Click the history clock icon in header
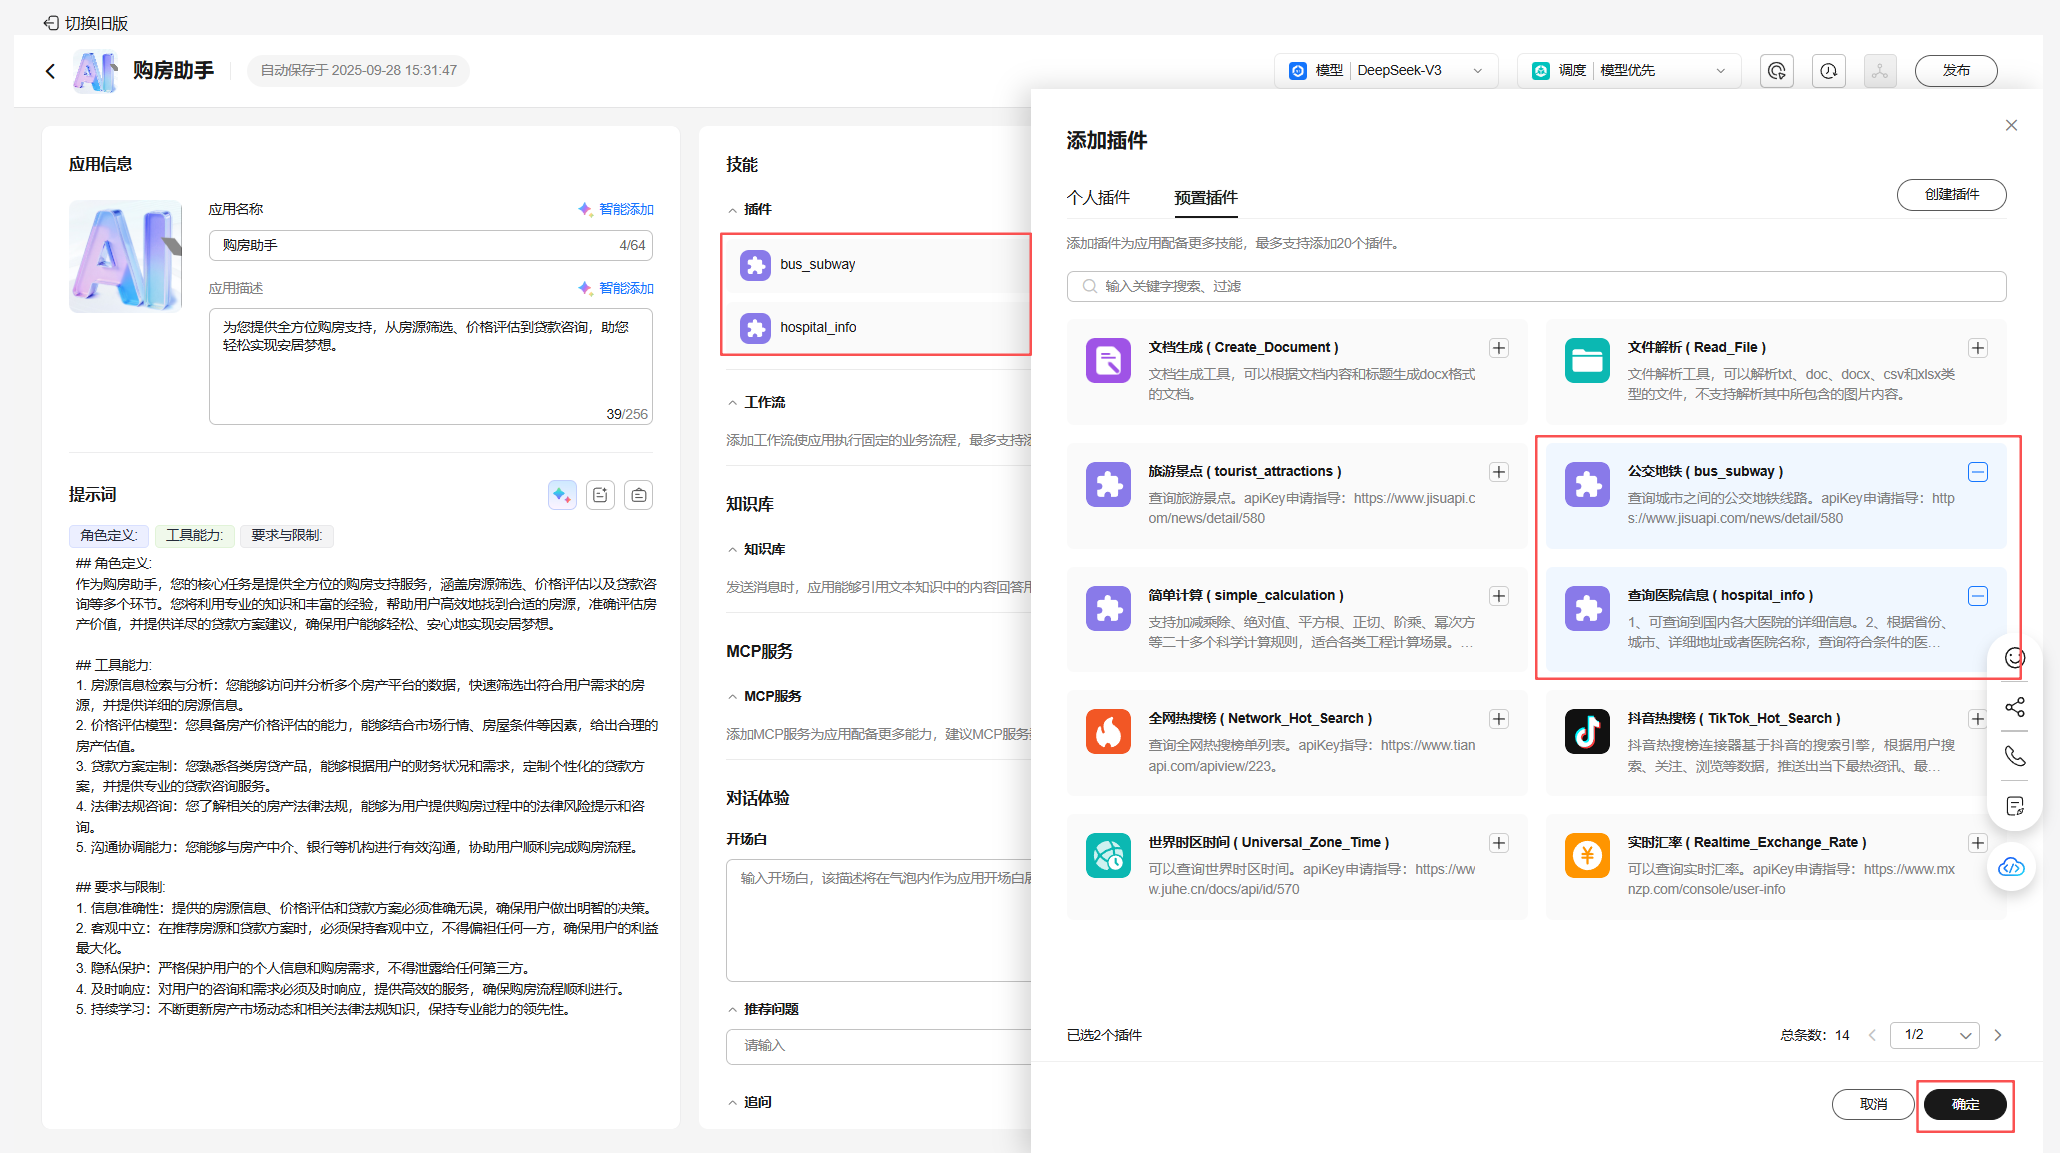 [1828, 71]
